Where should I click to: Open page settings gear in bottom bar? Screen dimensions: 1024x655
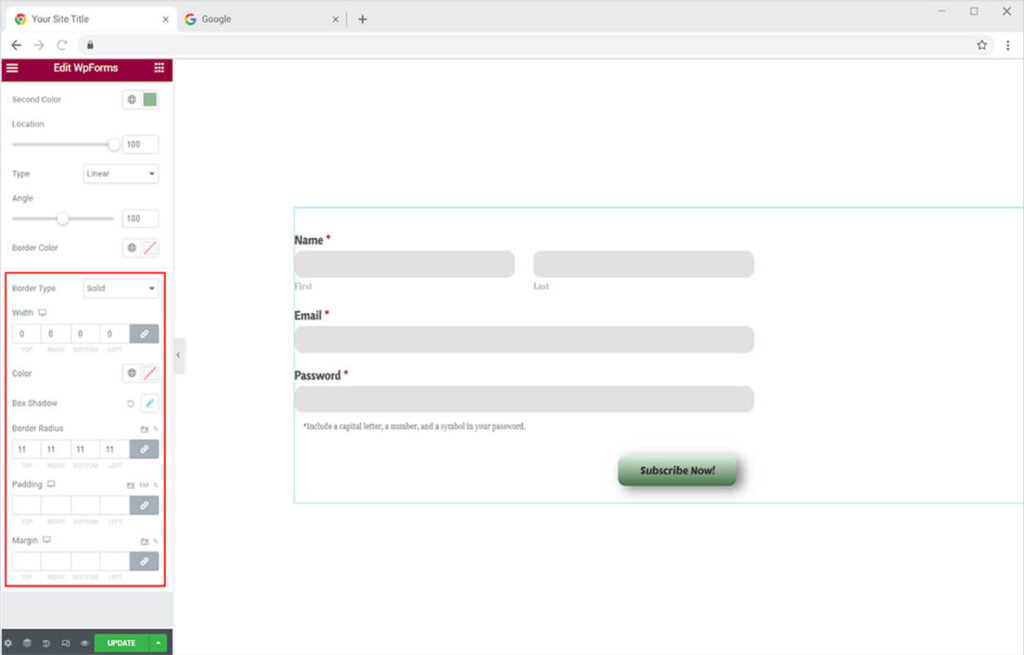pos(8,643)
